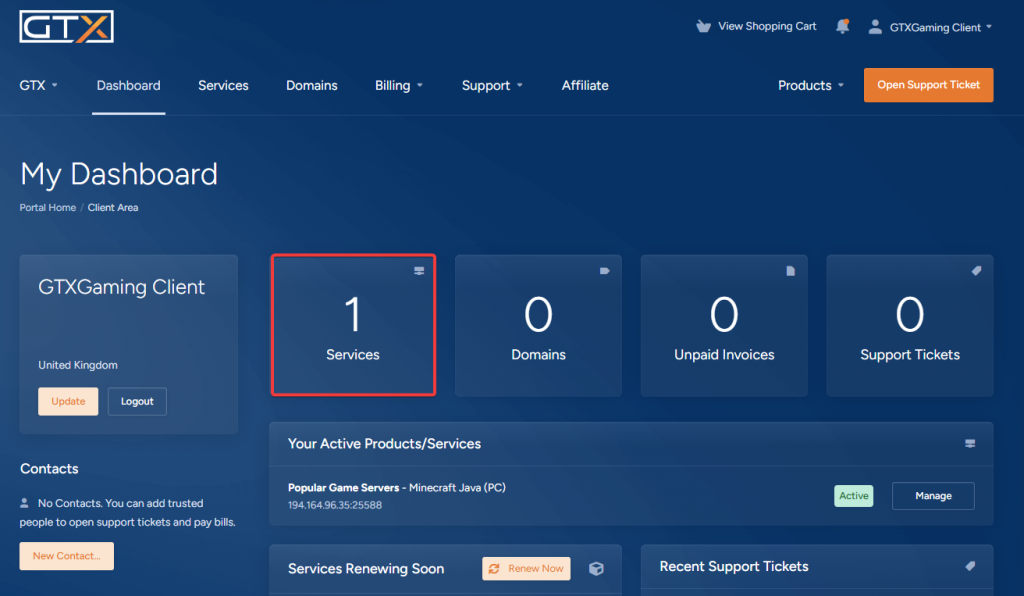Click the server icon in Active Products header
The height and width of the screenshot is (596, 1024).
point(970,444)
